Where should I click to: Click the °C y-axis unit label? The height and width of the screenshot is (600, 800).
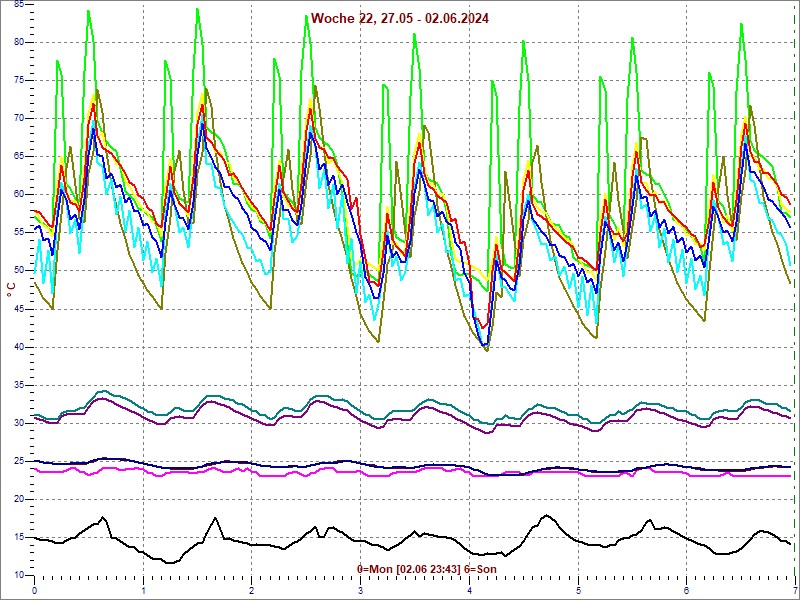click(x=11, y=290)
